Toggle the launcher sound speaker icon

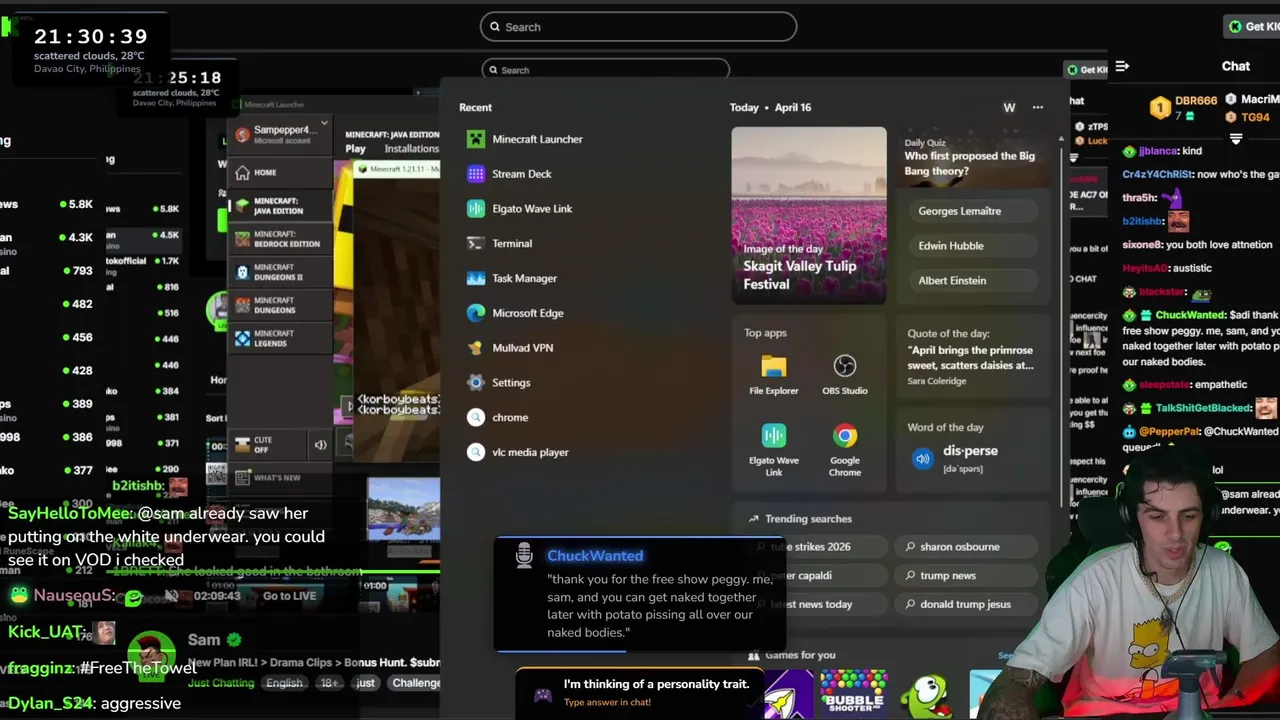tap(320, 445)
